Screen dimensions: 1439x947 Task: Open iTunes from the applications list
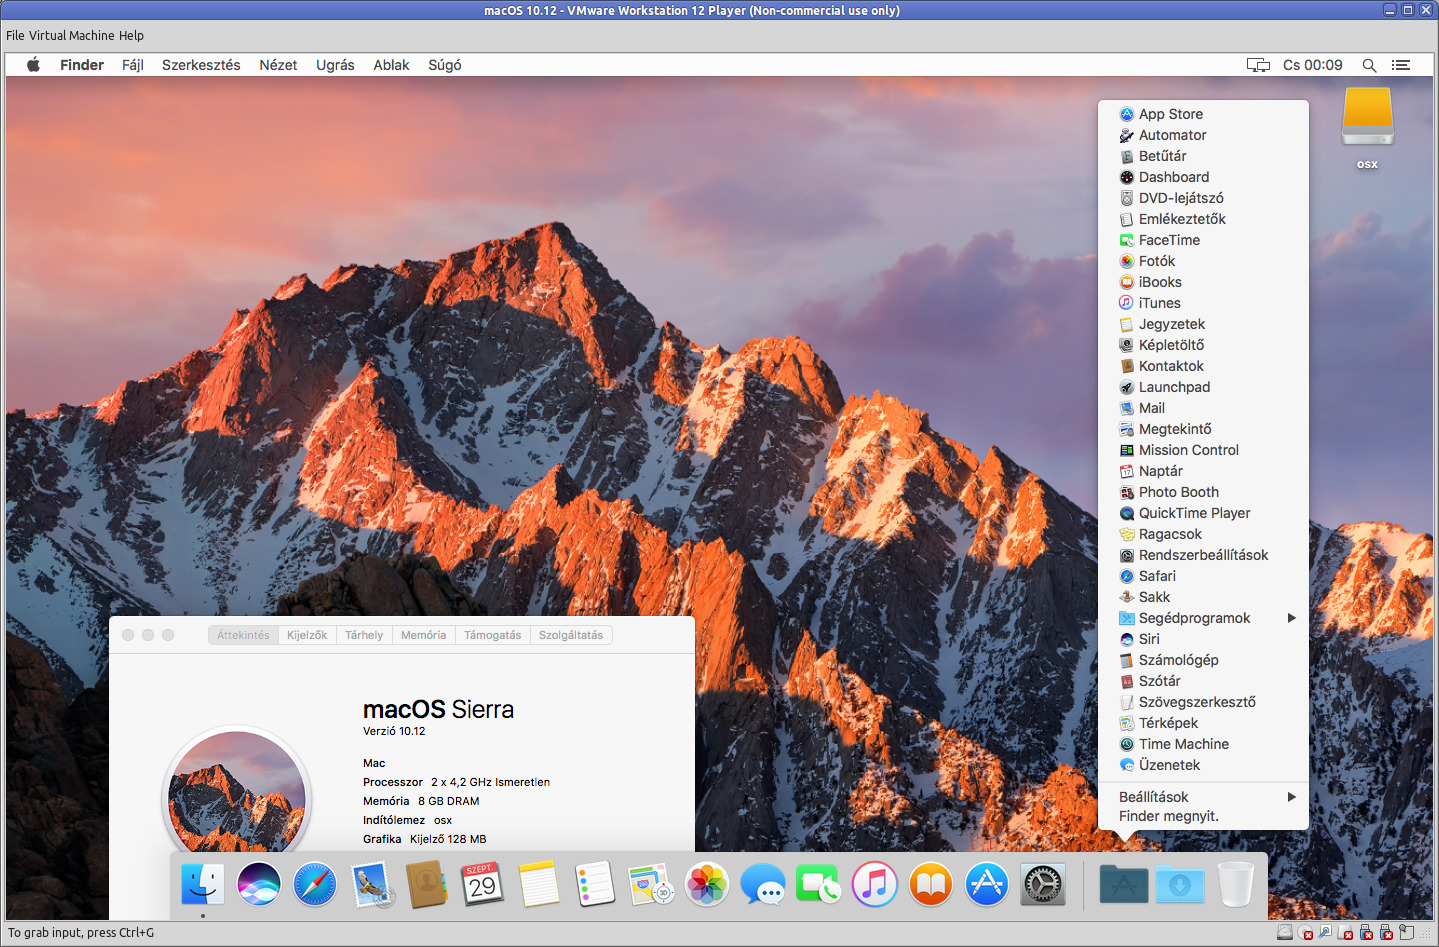pos(1203,303)
